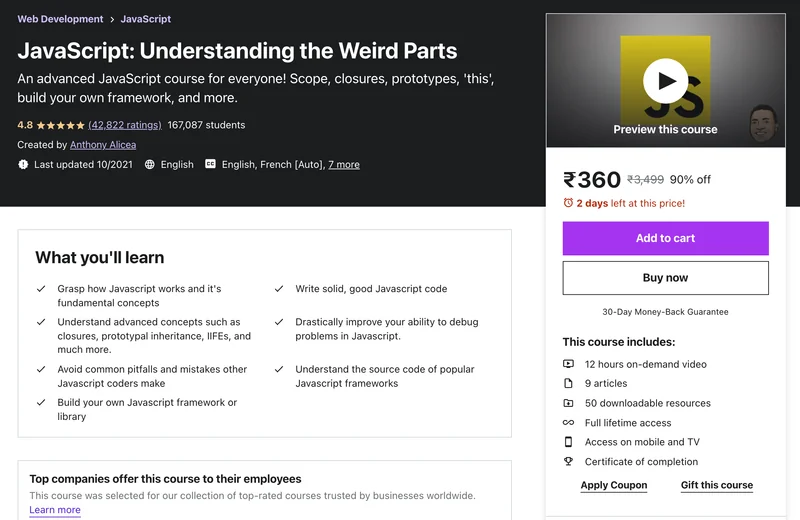Click the closed captions icon
800x520 pixels.
(211, 164)
